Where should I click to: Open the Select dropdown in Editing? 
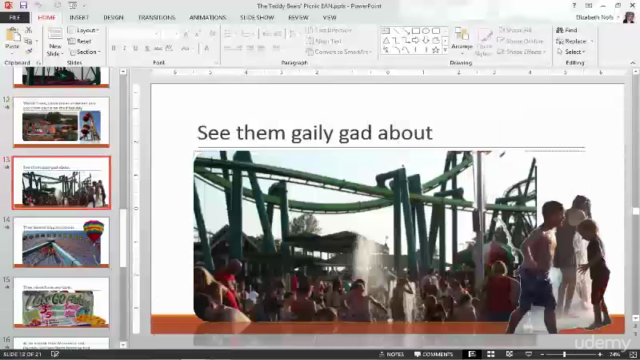(571, 52)
